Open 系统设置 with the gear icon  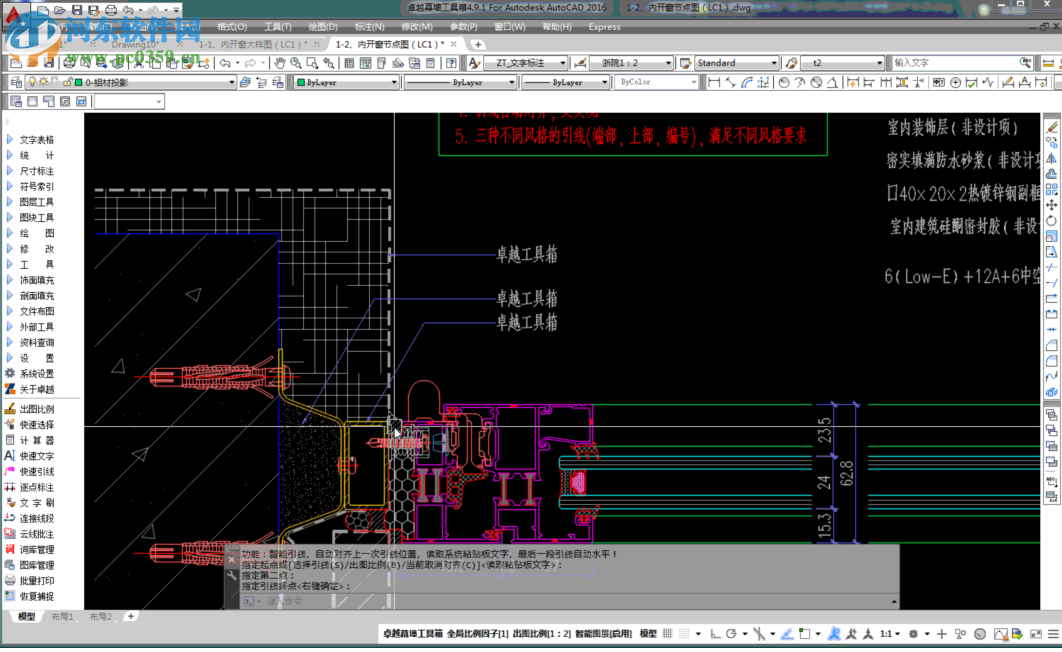click(36, 374)
